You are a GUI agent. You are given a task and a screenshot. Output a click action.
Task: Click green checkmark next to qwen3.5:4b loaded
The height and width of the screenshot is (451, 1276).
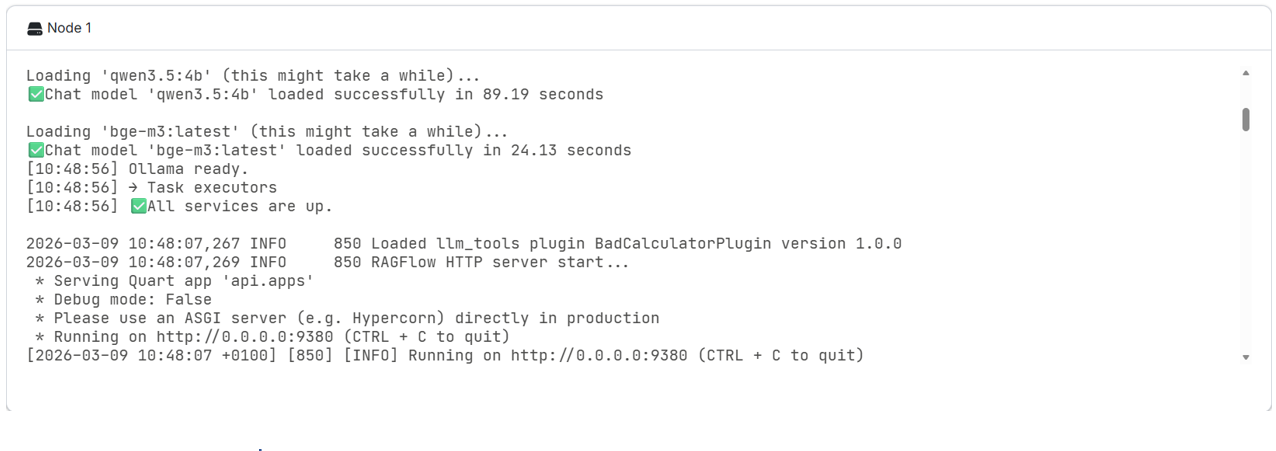click(x=36, y=95)
